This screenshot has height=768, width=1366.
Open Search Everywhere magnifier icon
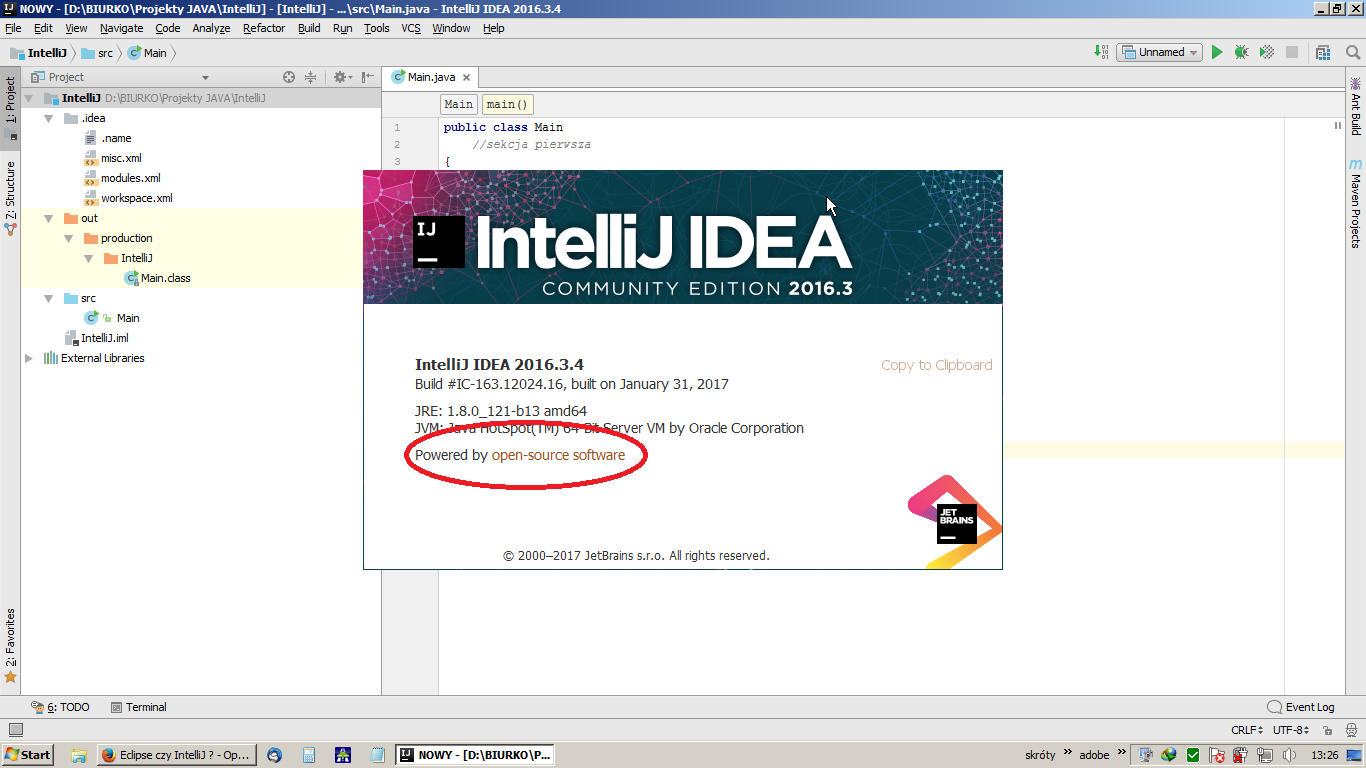point(1353,52)
